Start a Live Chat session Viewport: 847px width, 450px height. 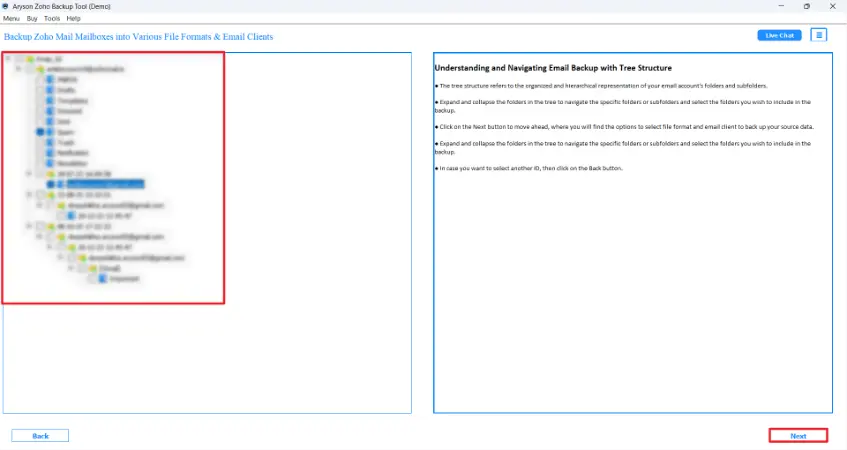coord(779,35)
